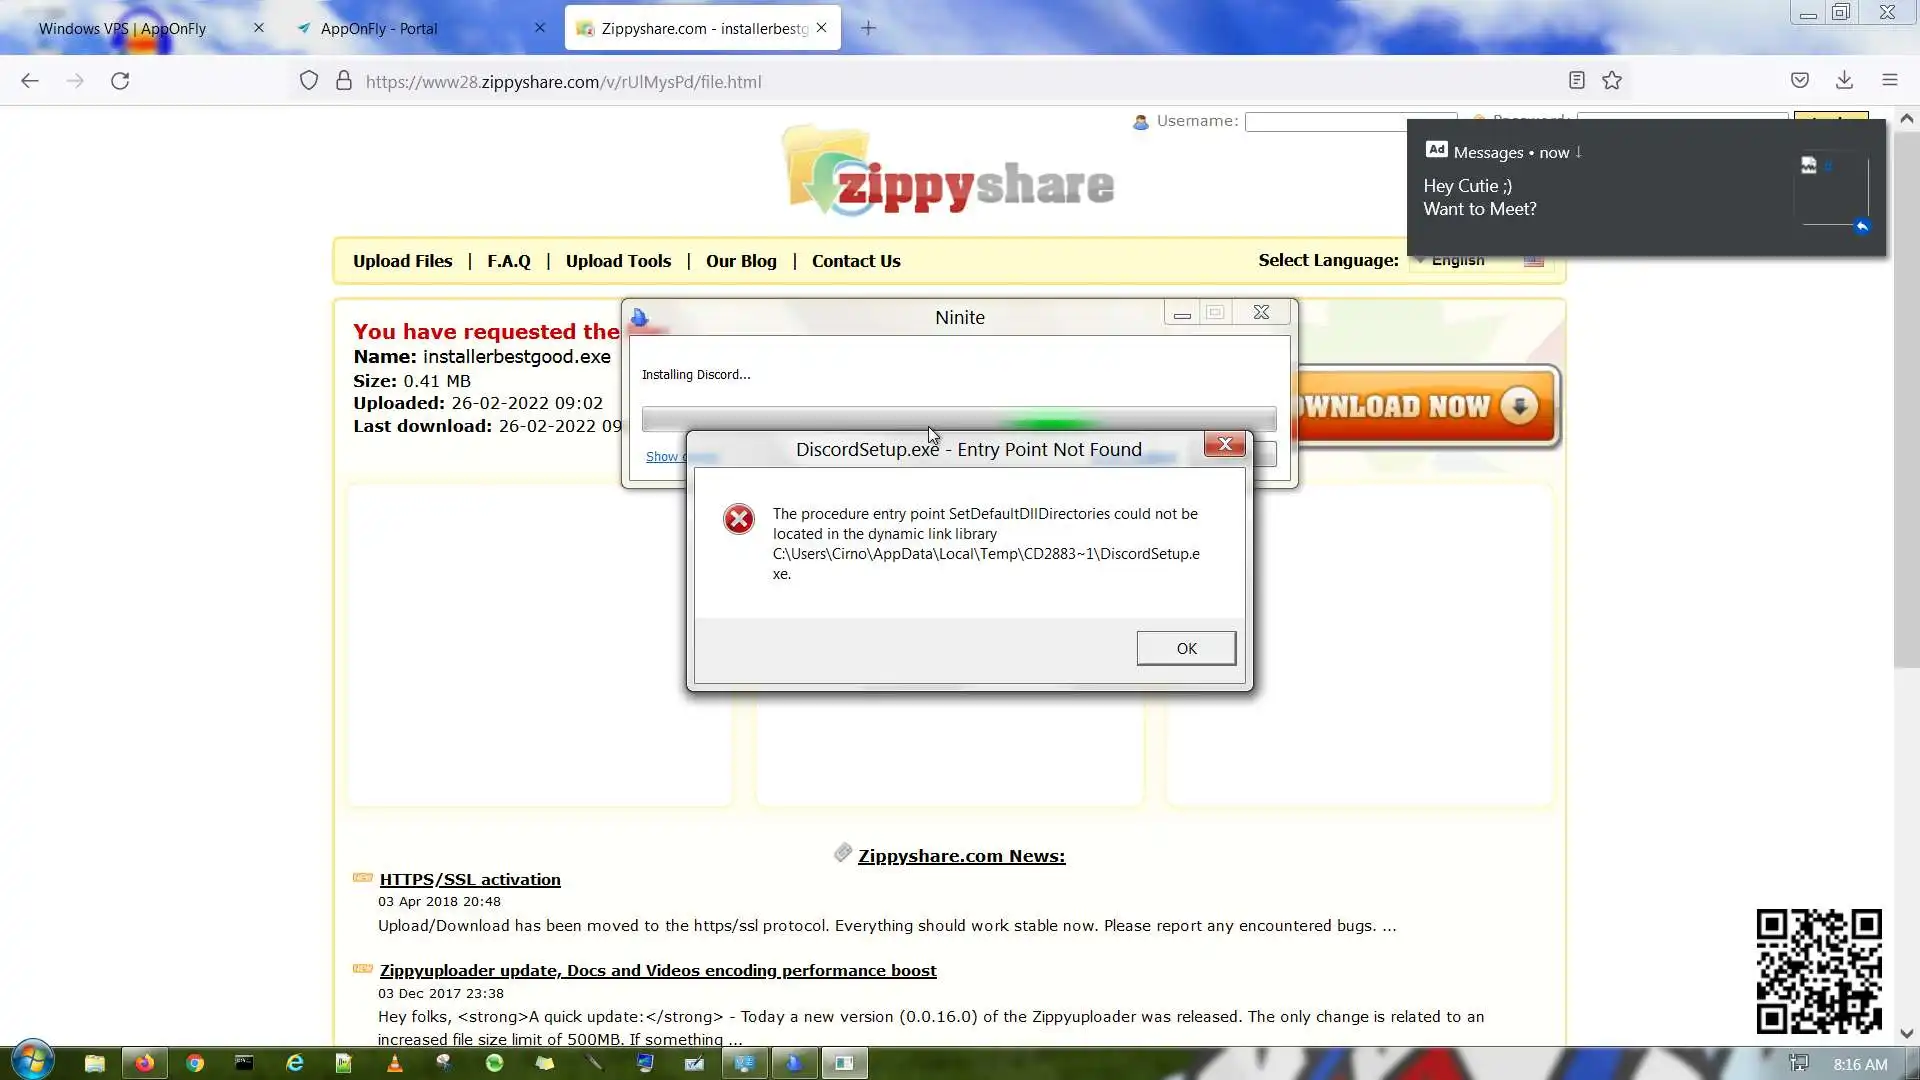Open the HTTPS/SSL activation news link

pyautogui.click(x=470, y=879)
